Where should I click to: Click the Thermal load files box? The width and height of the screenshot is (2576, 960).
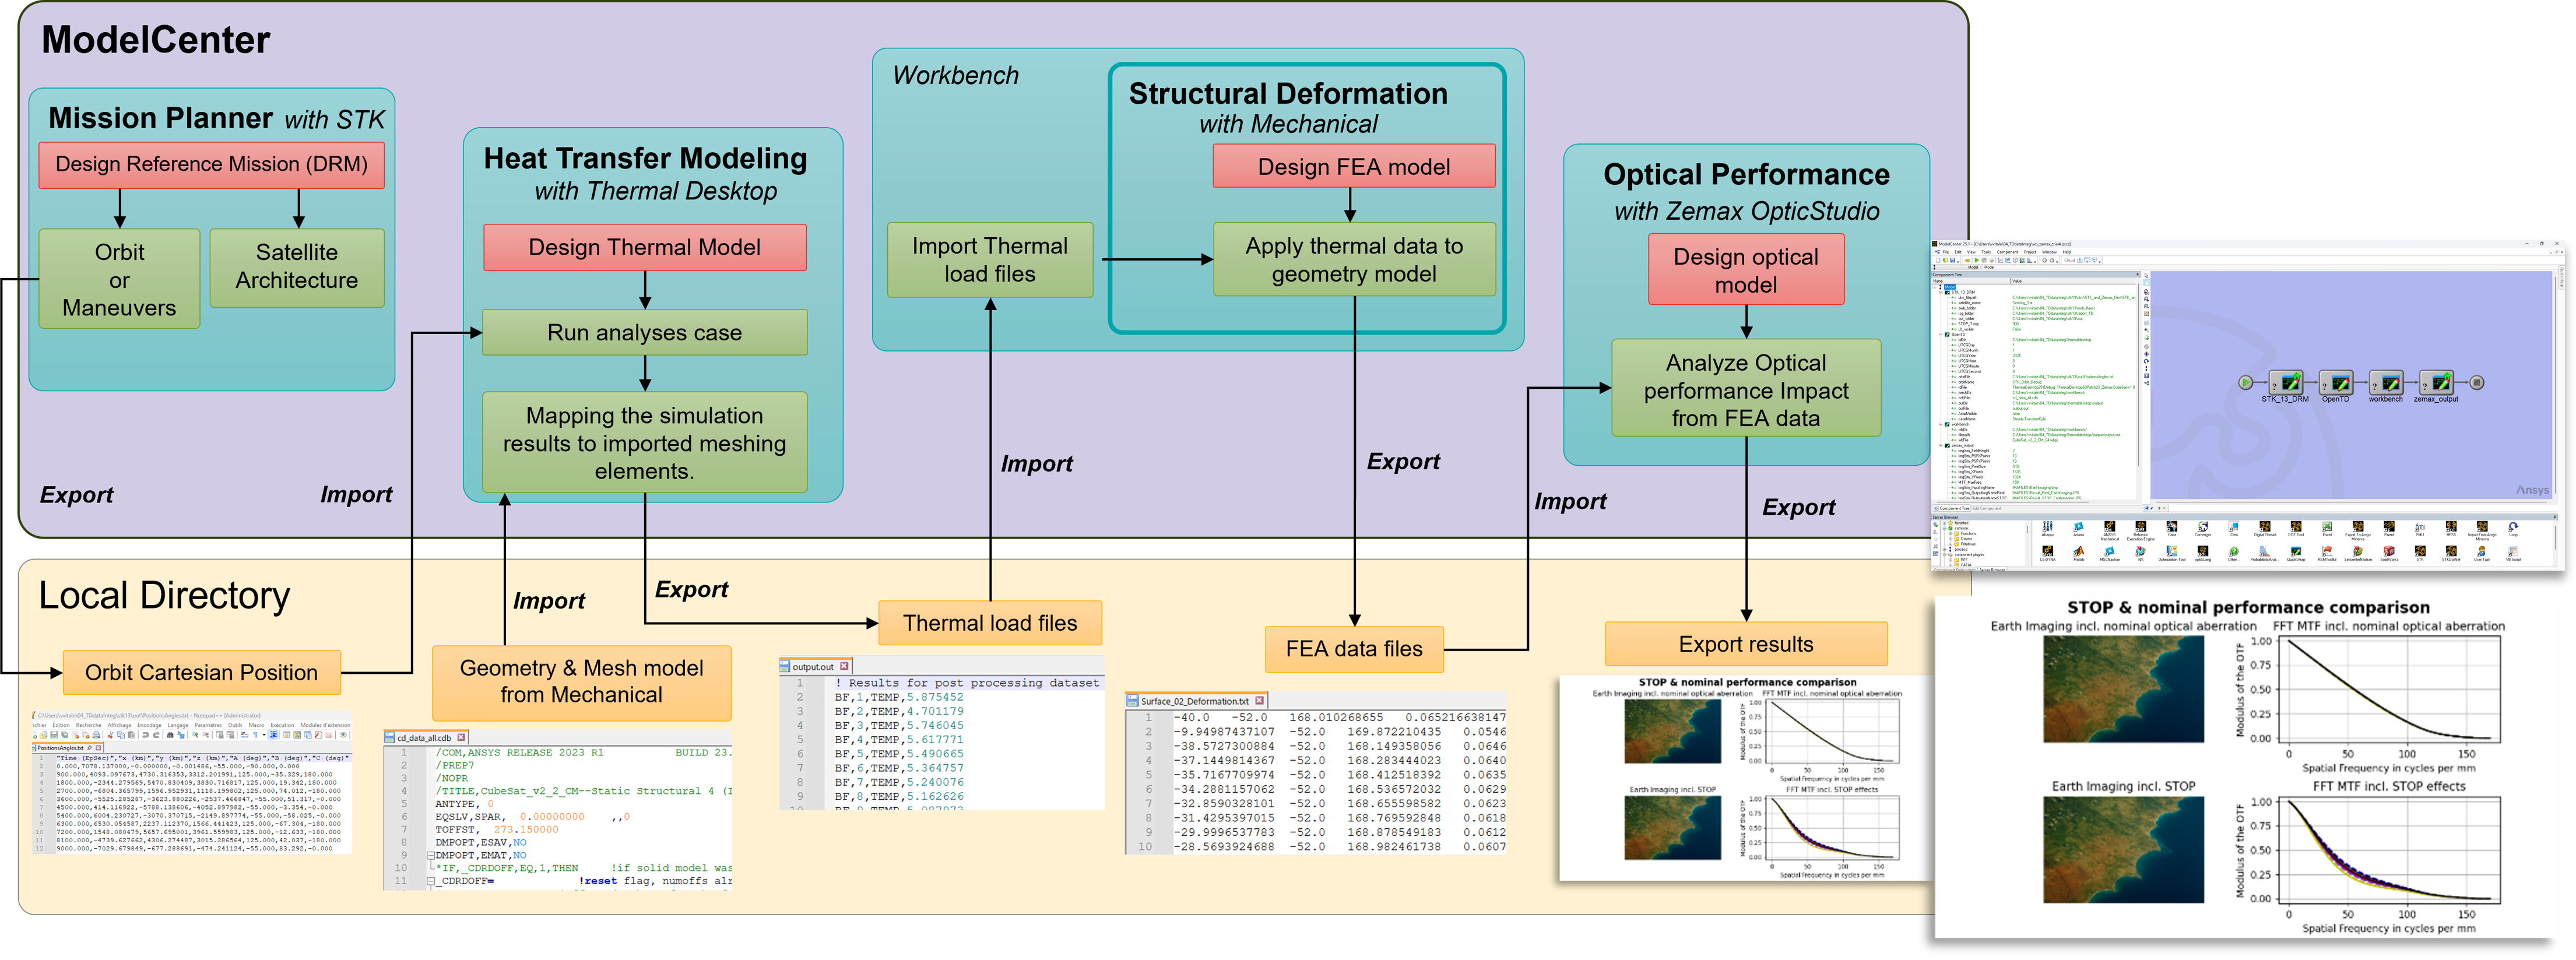[990, 623]
